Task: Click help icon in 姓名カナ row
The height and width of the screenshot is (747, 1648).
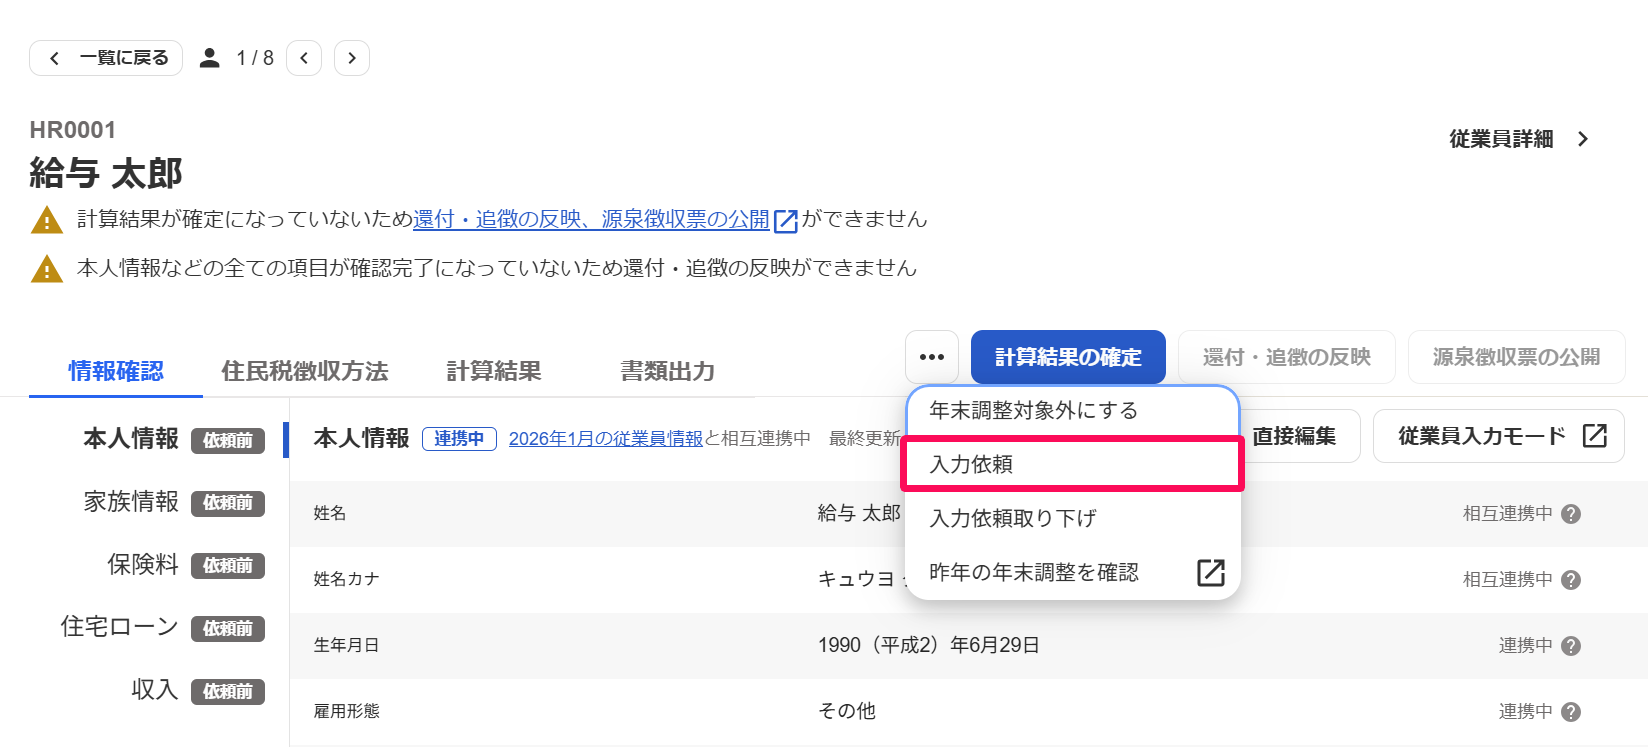Action: (x=1571, y=580)
